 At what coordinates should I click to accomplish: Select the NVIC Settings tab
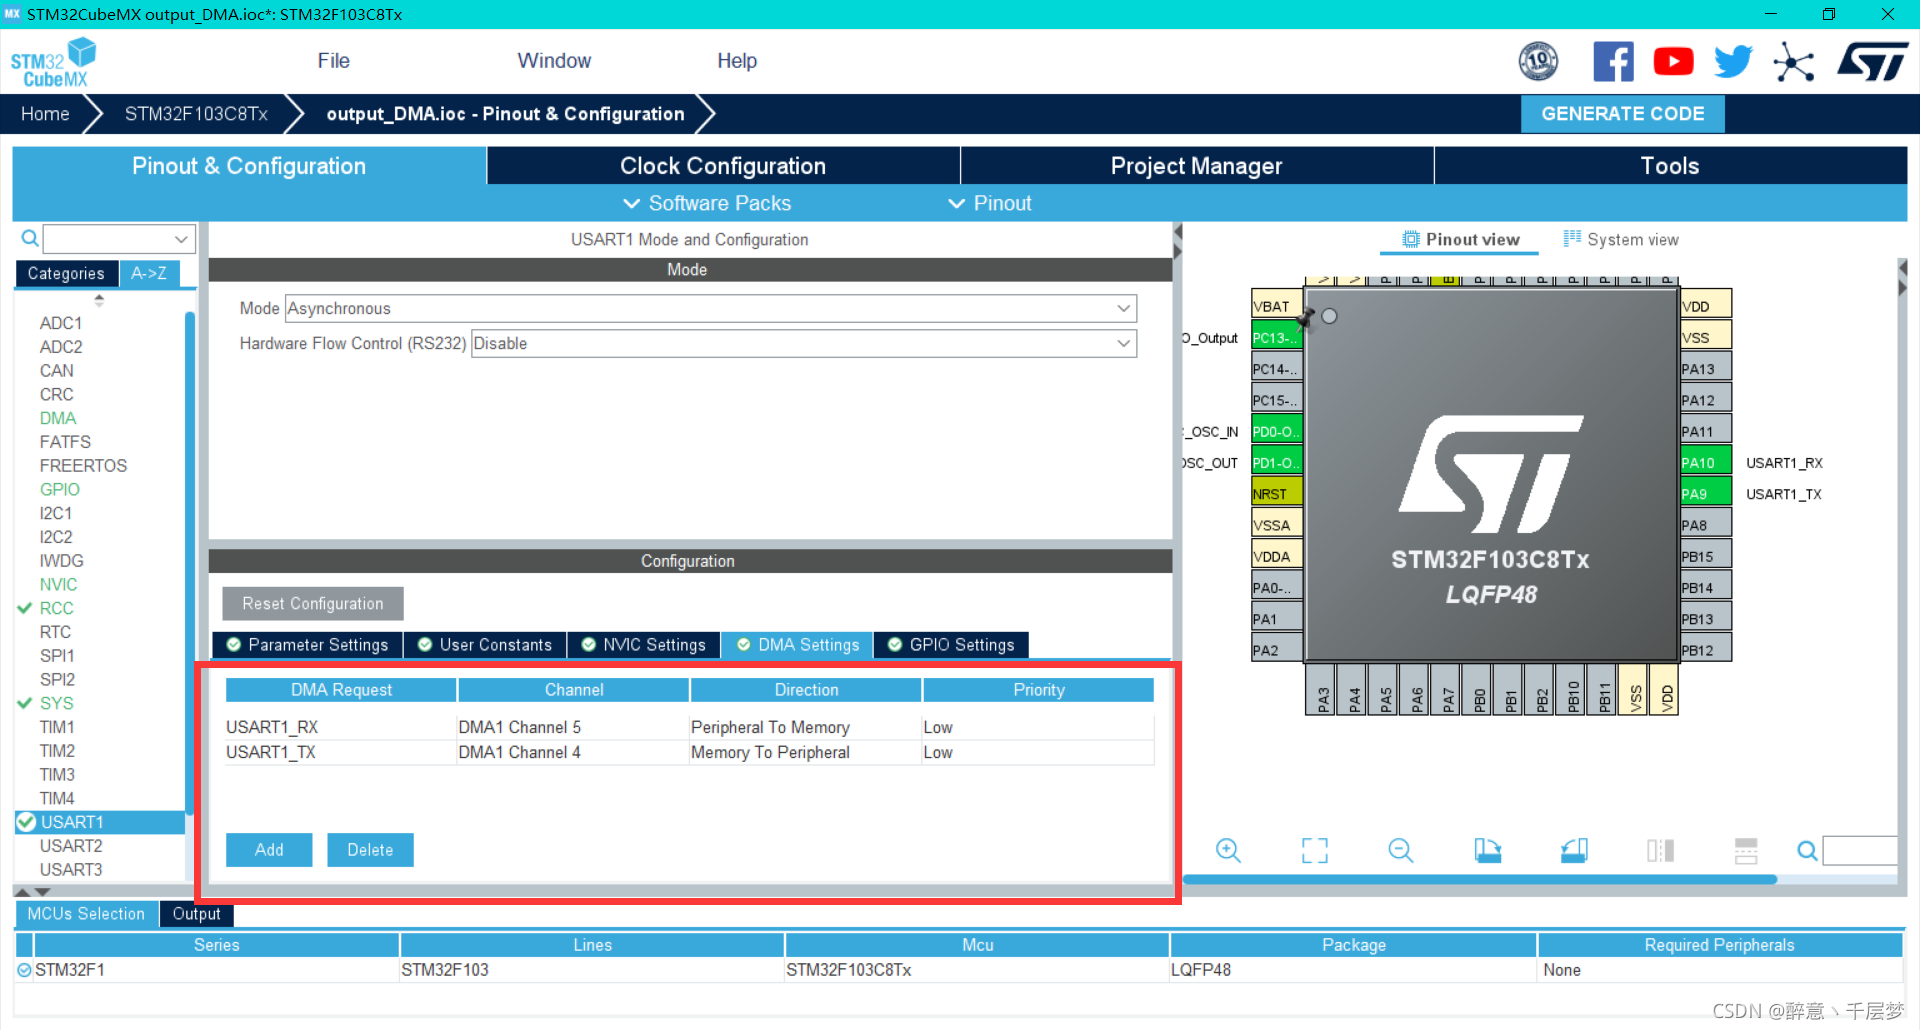(644, 645)
